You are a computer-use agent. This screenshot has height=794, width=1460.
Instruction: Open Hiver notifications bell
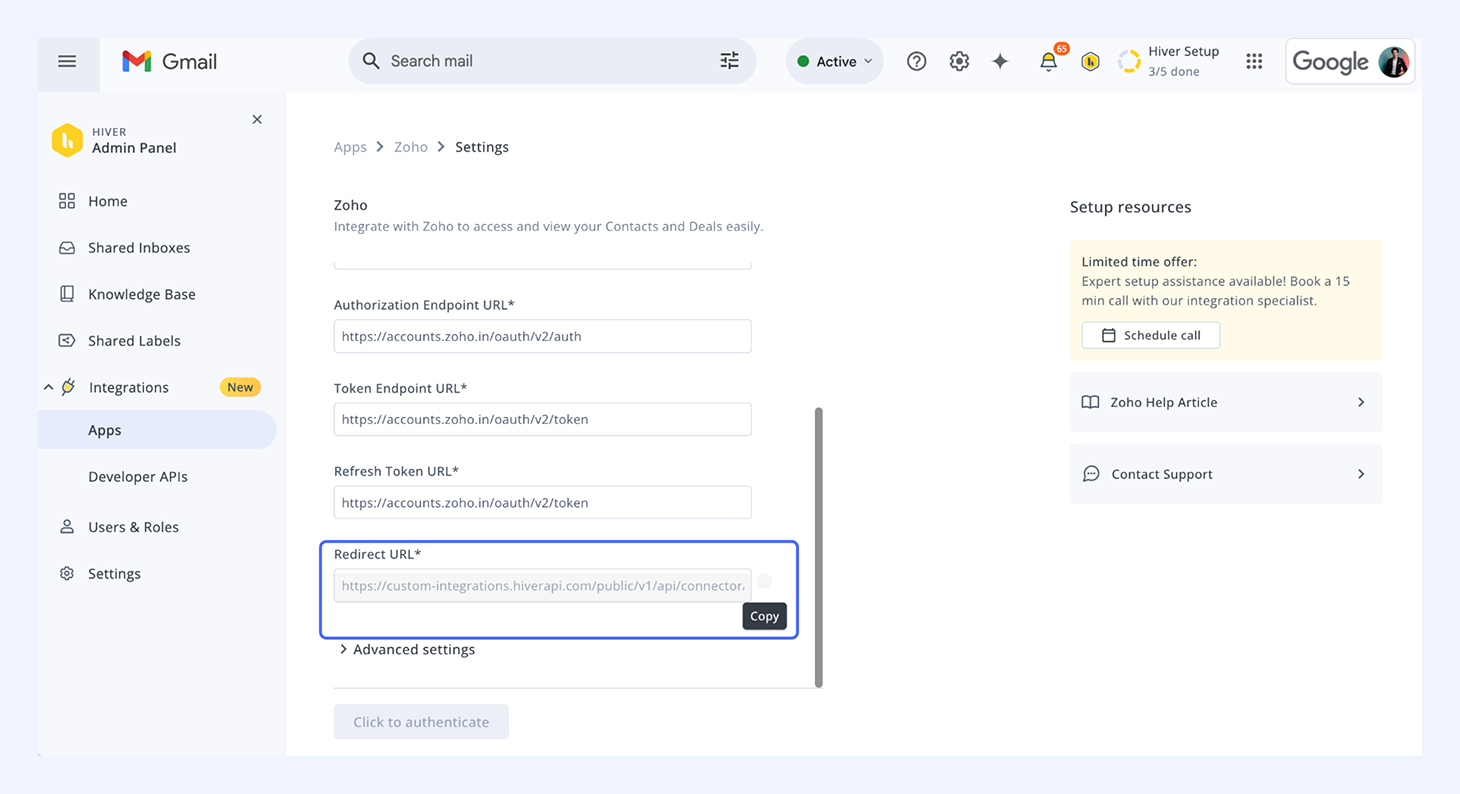click(x=1048, y=62)
